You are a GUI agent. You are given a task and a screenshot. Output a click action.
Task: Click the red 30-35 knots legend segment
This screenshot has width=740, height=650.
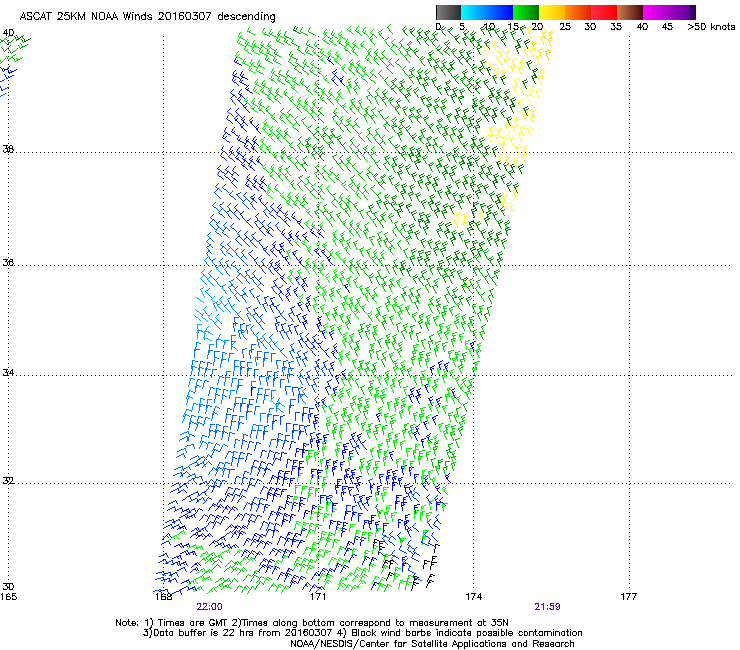pos(604,12)
